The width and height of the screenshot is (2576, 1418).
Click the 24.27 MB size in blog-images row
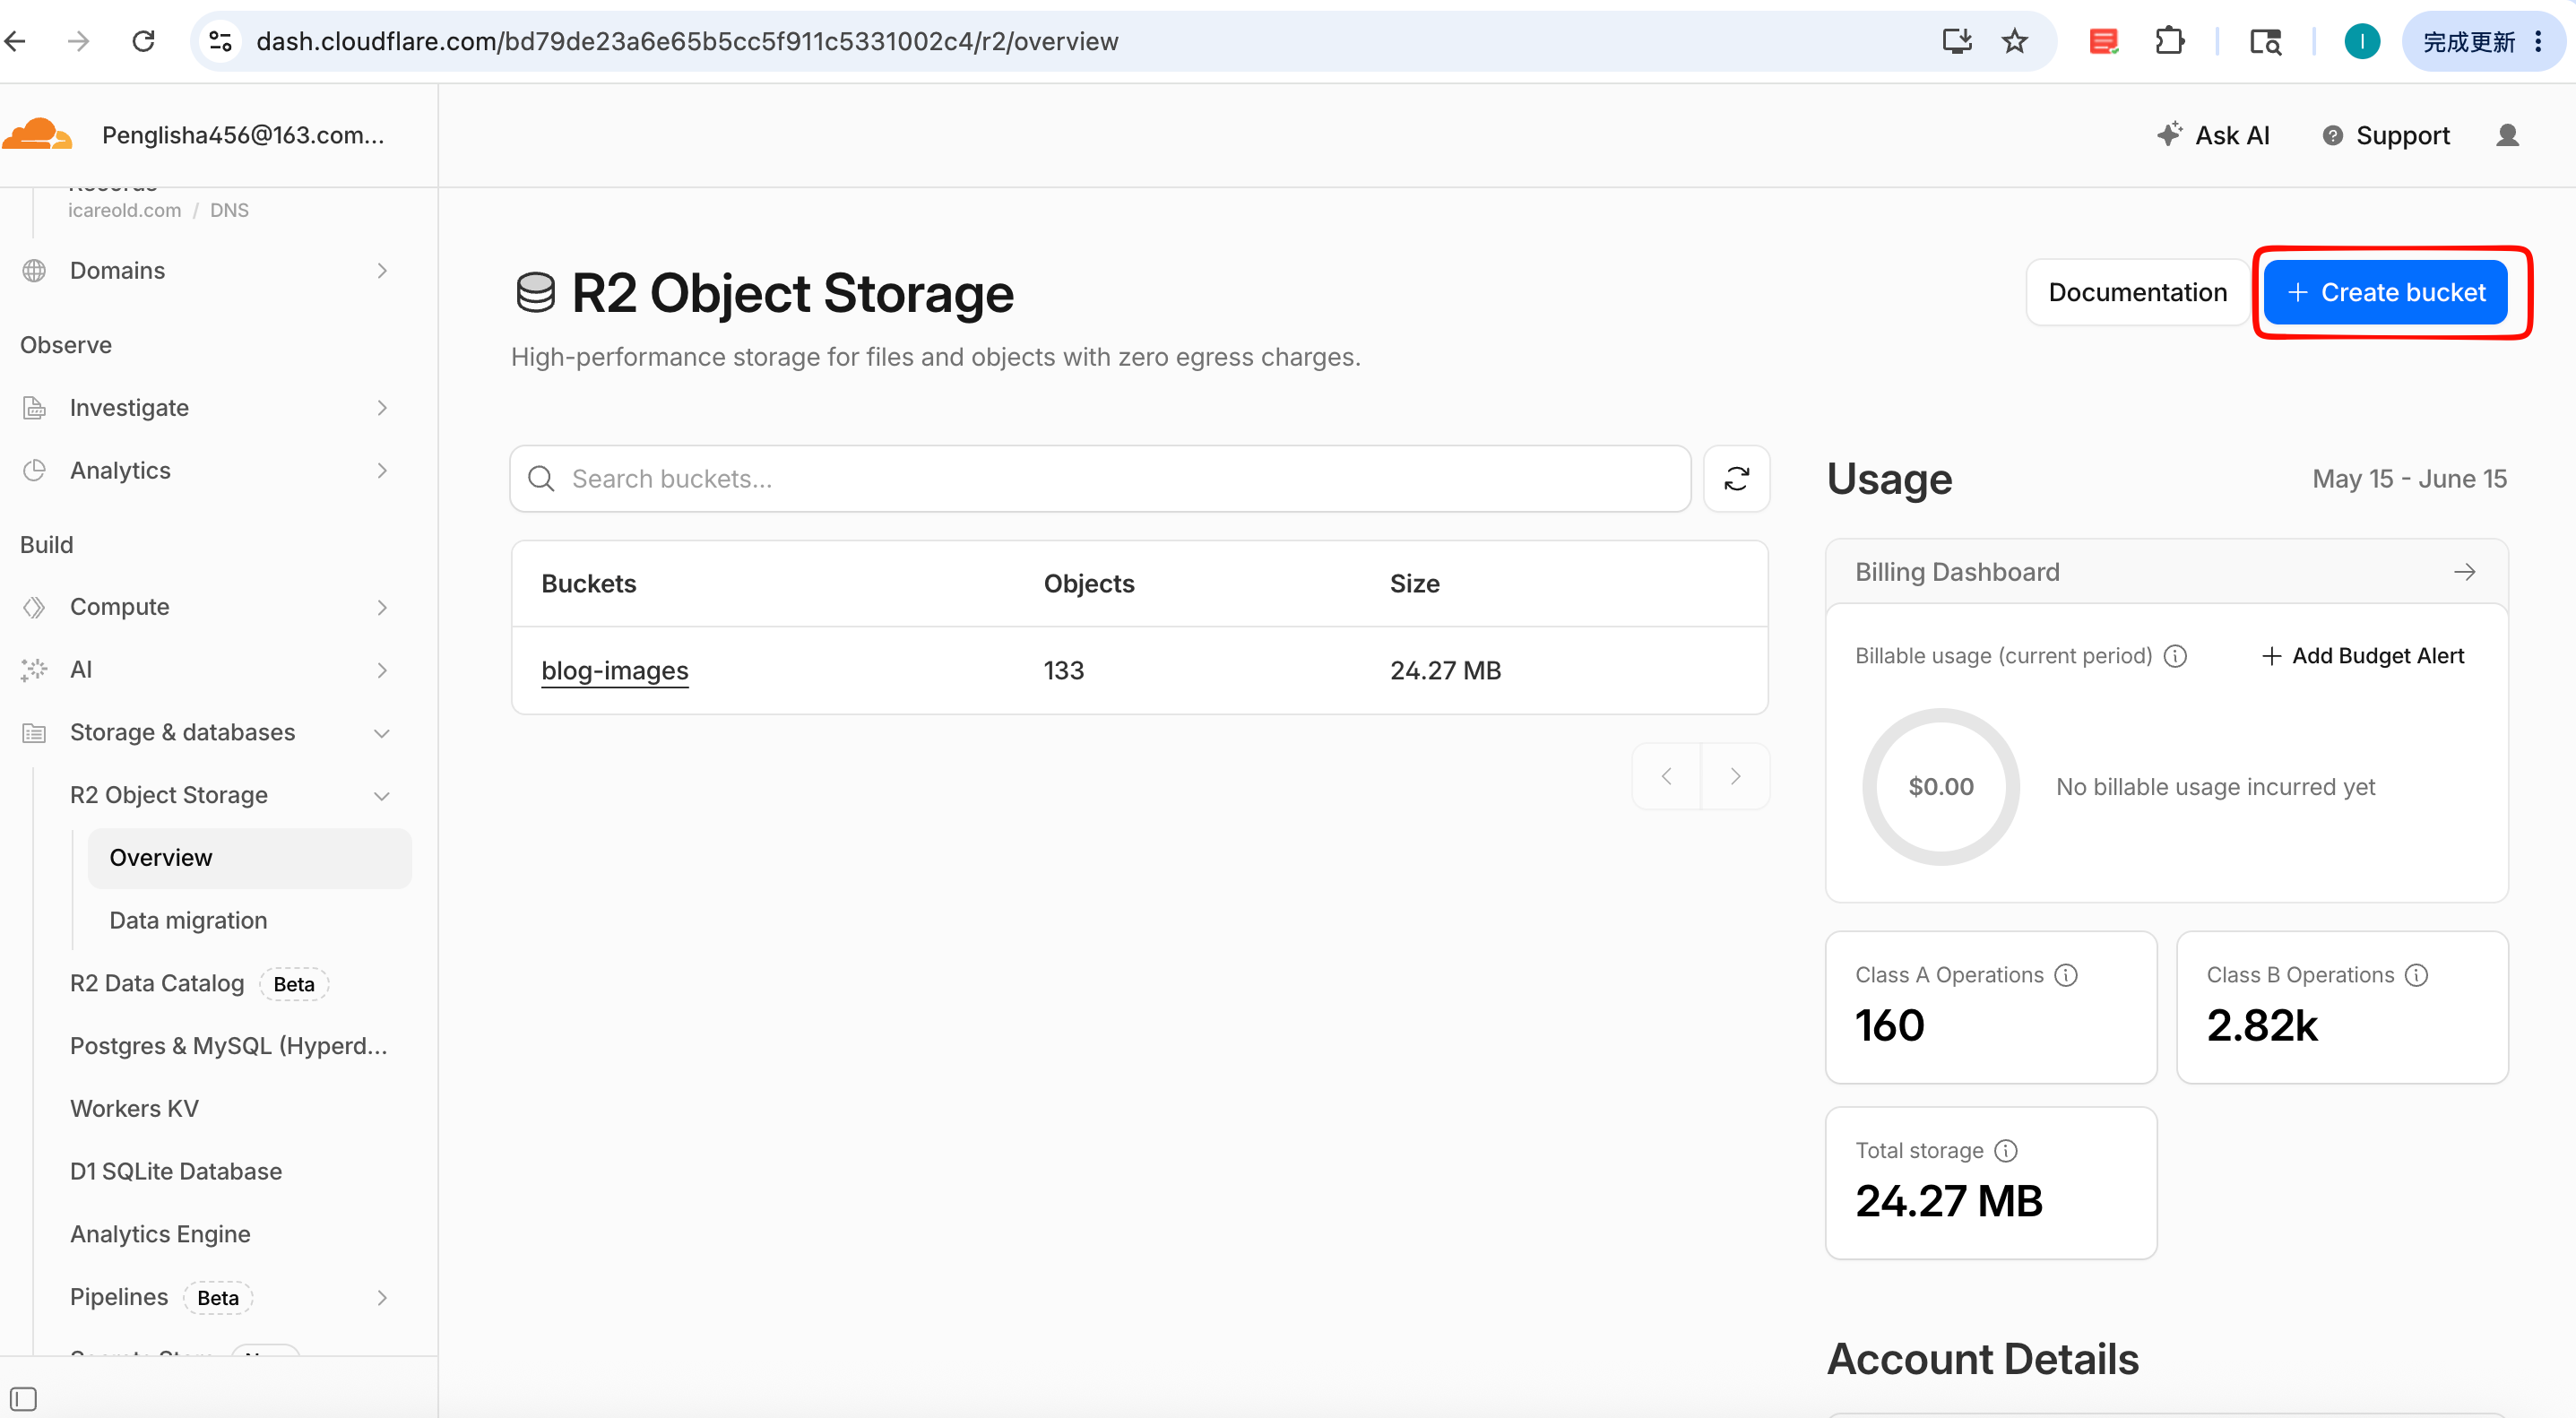[1445, 670]
